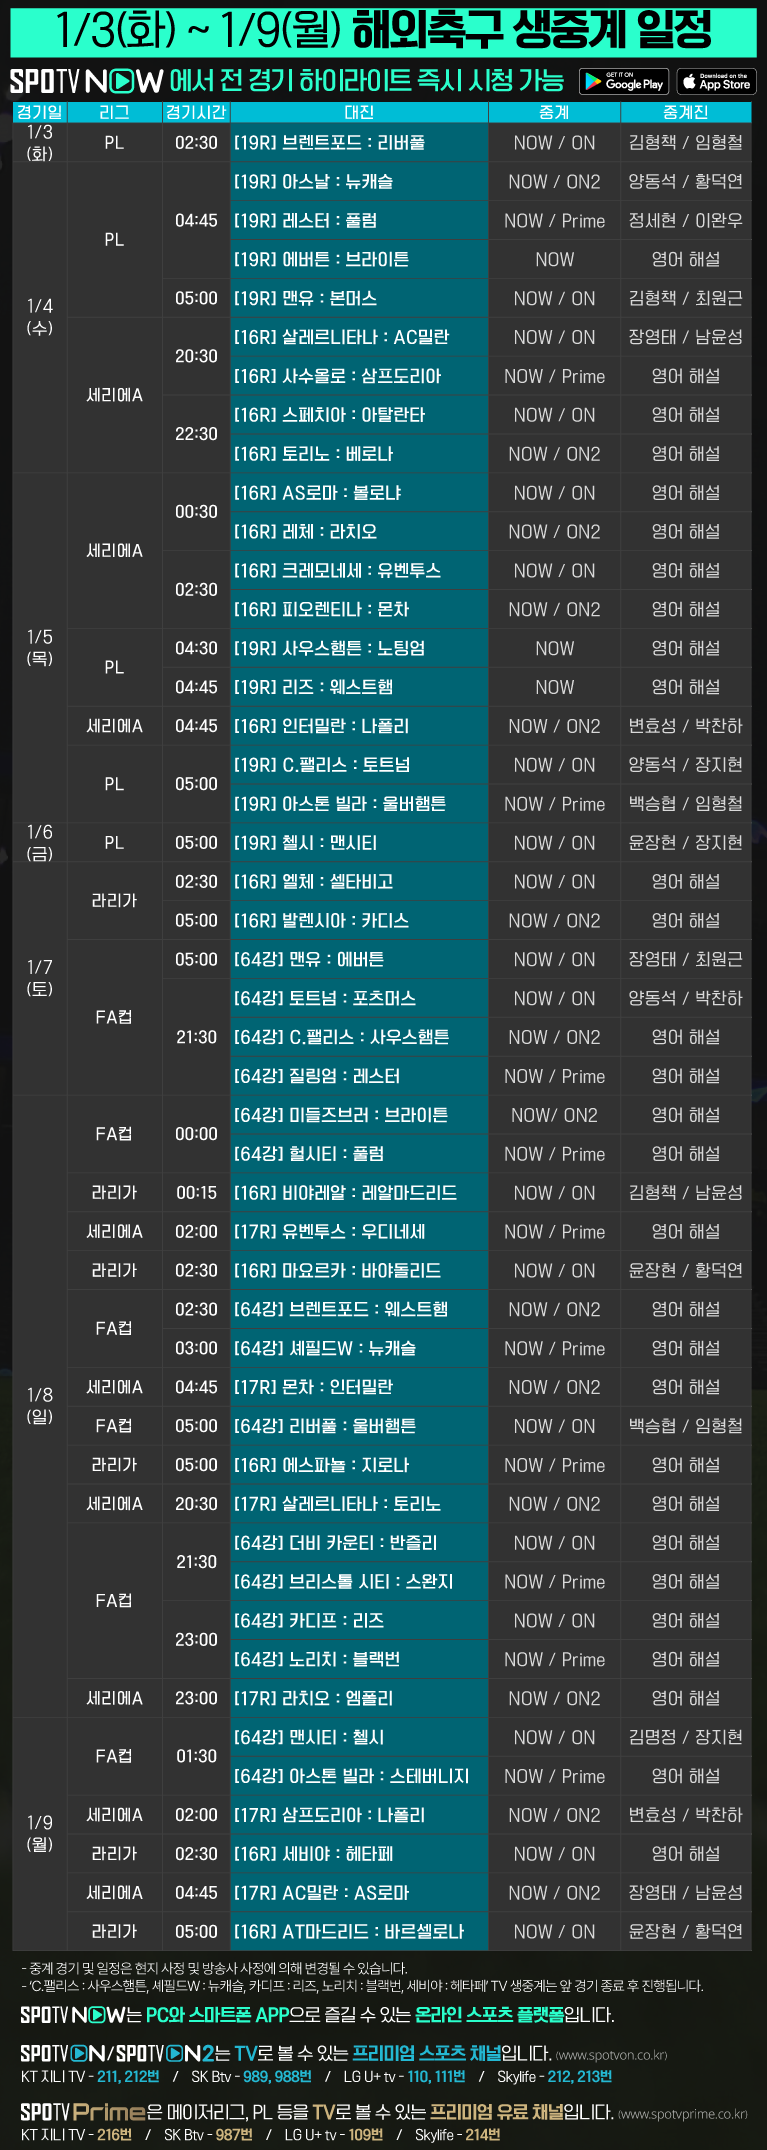
Task: Click the 1/8 (일) date cell
Action: pos(40,1405)
